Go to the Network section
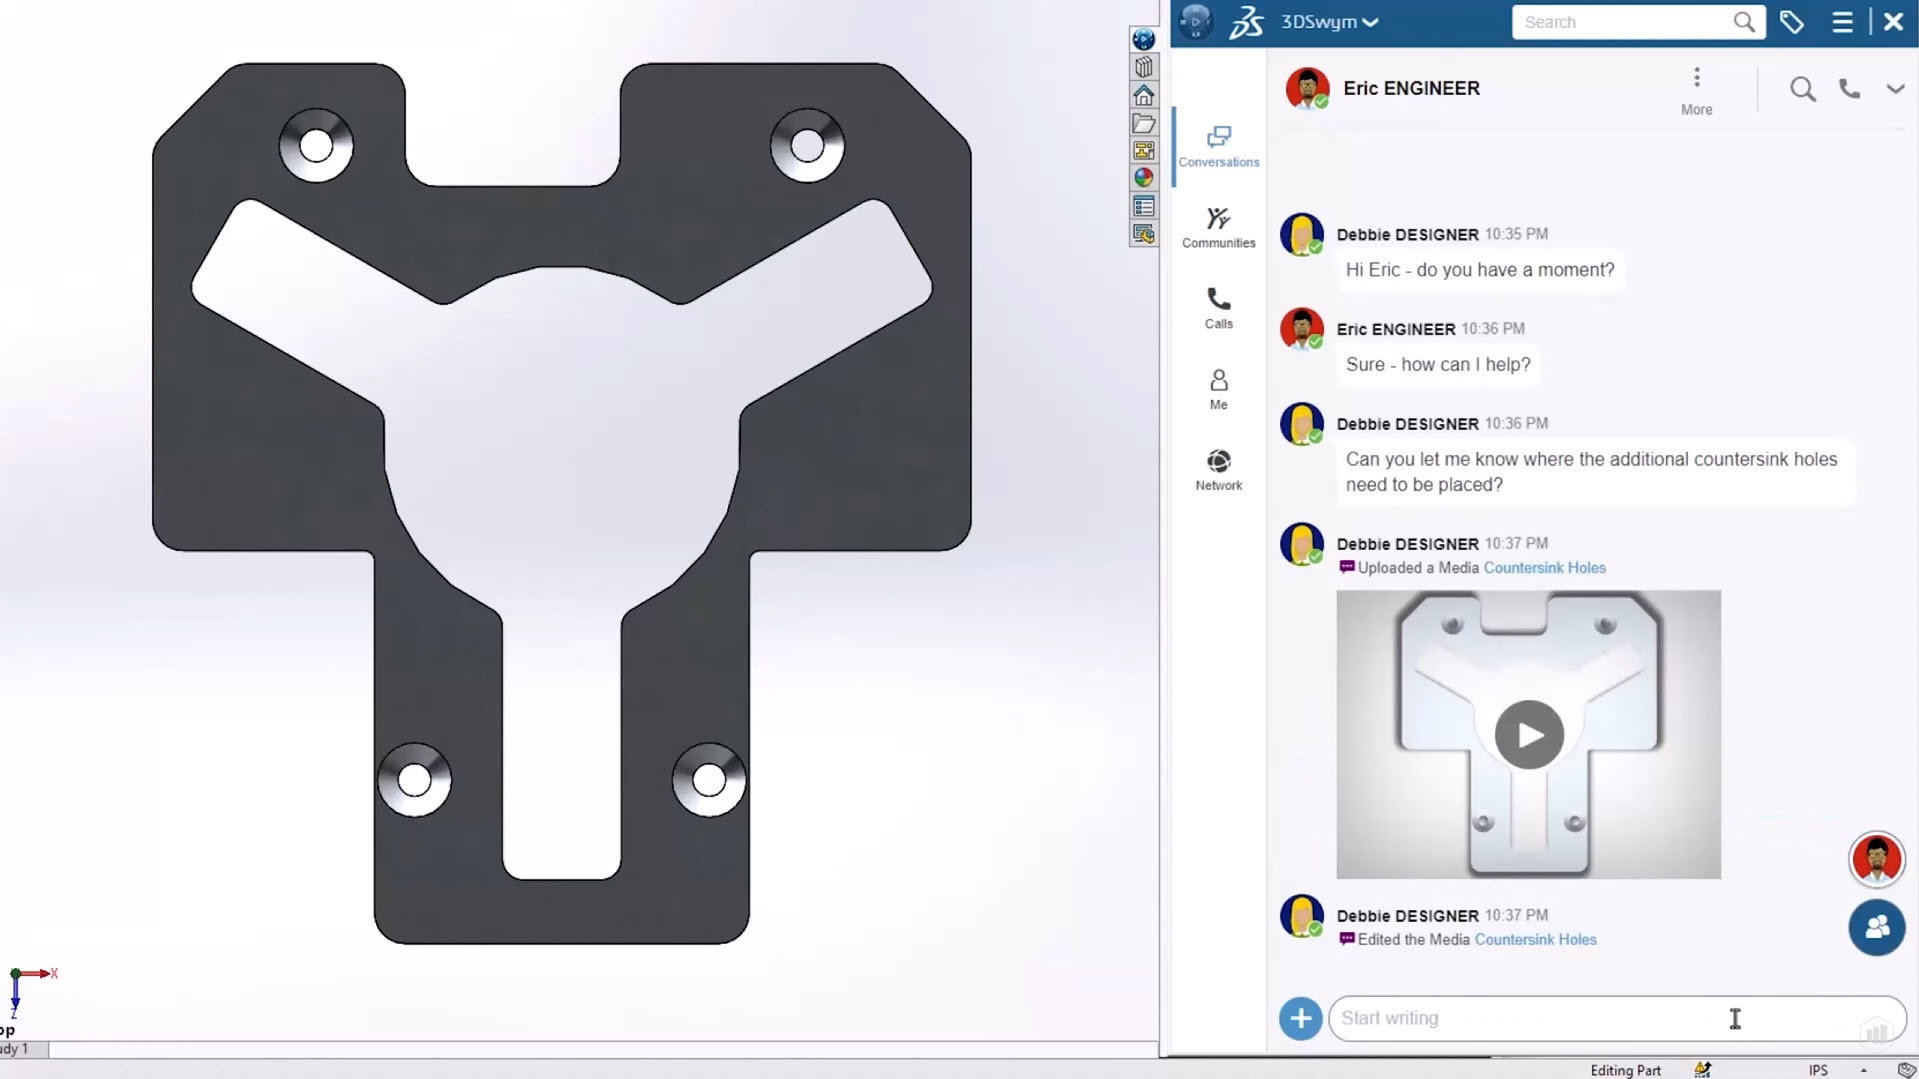Viewport: 1919px width, 1079px height. [1218, 470]
